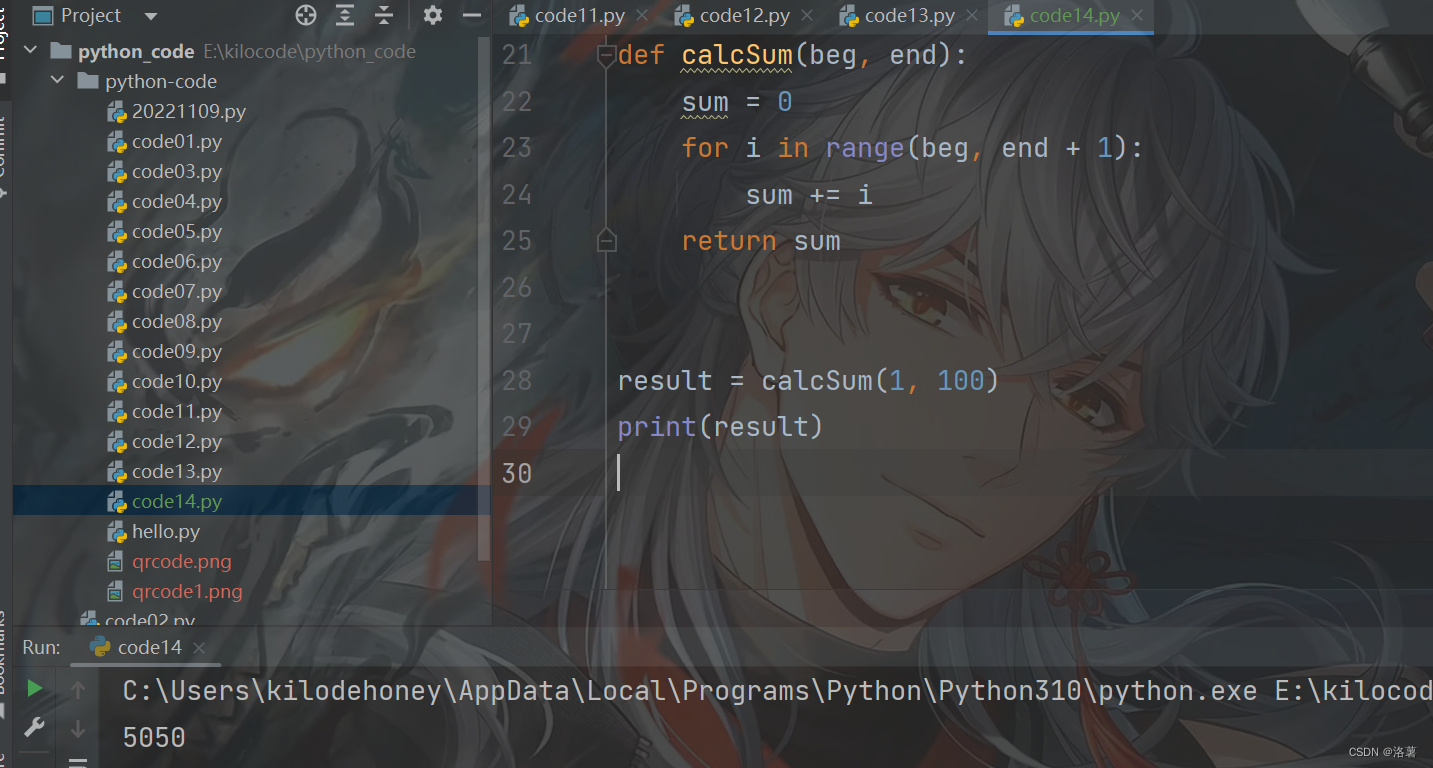
Task: Click fold end marker on return sum line
Action: tap(606, 241)
